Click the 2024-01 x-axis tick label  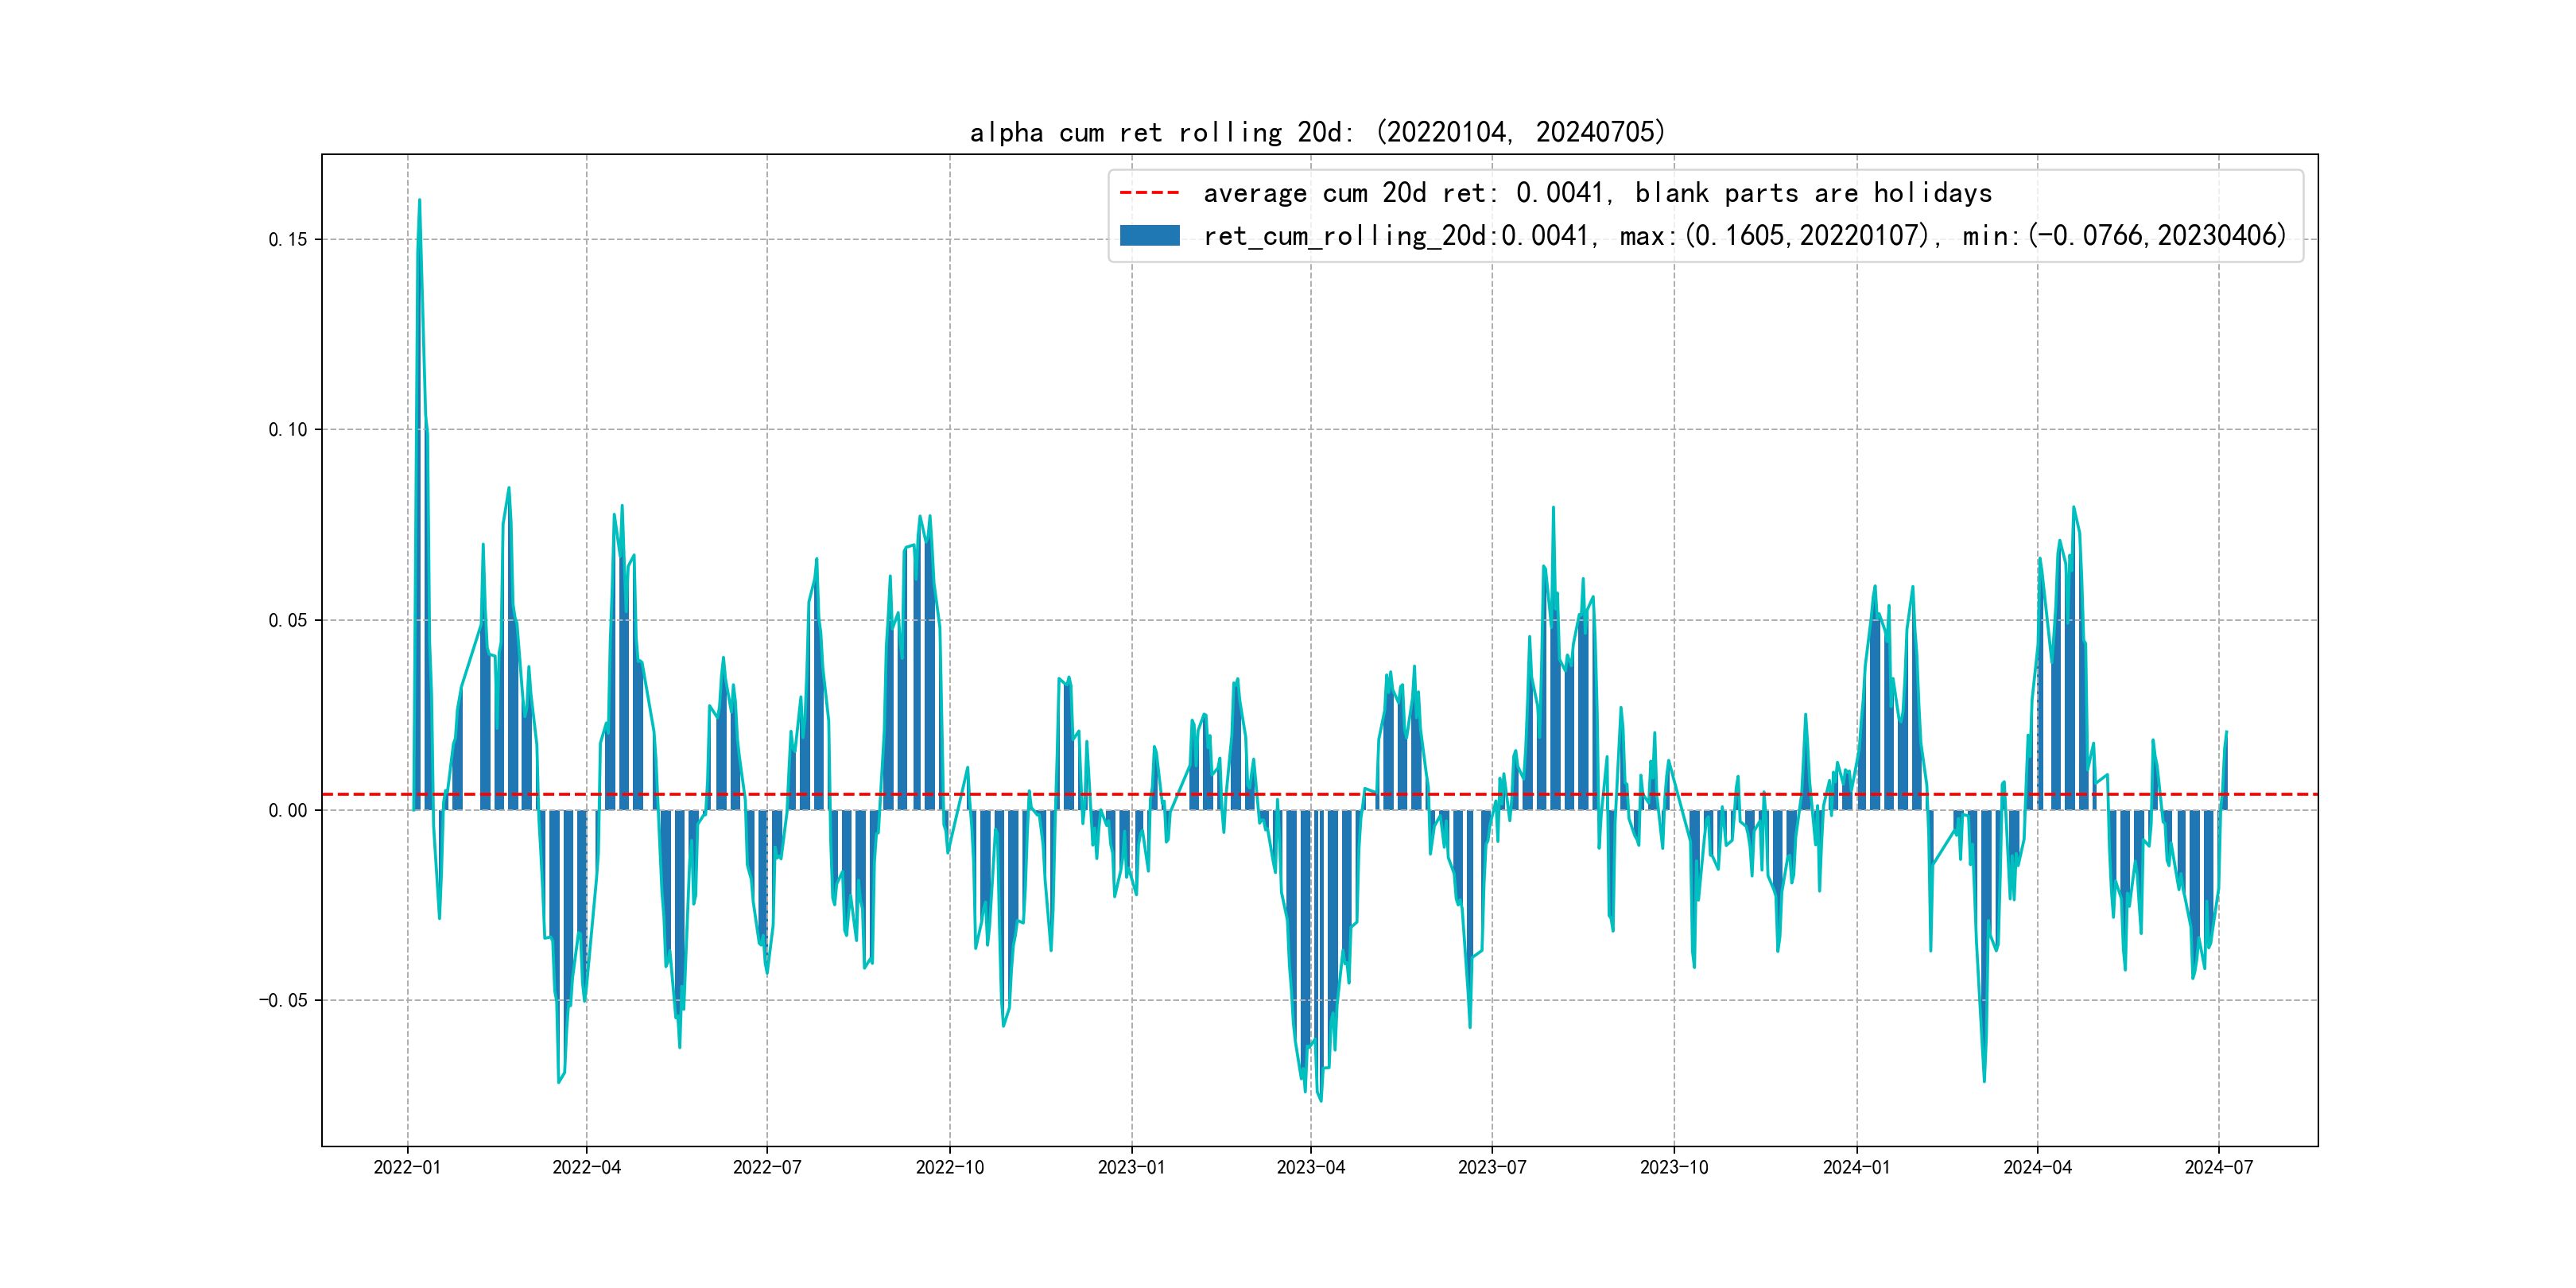1857,1167
